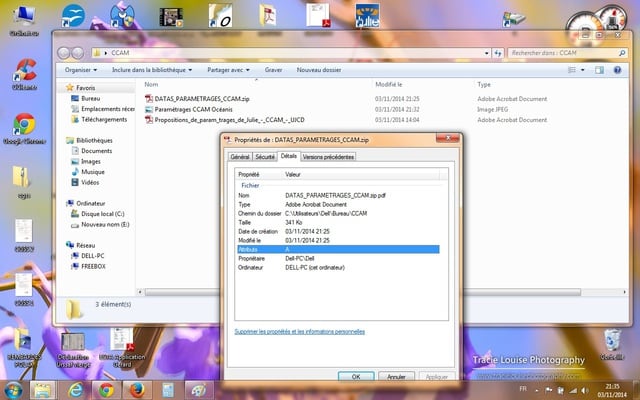Image resolution: width=640 pixels, height=400 pixels.
Task: Expand the Partager avec dropdown
Action: pyautogui.click(x=230, y=71)
